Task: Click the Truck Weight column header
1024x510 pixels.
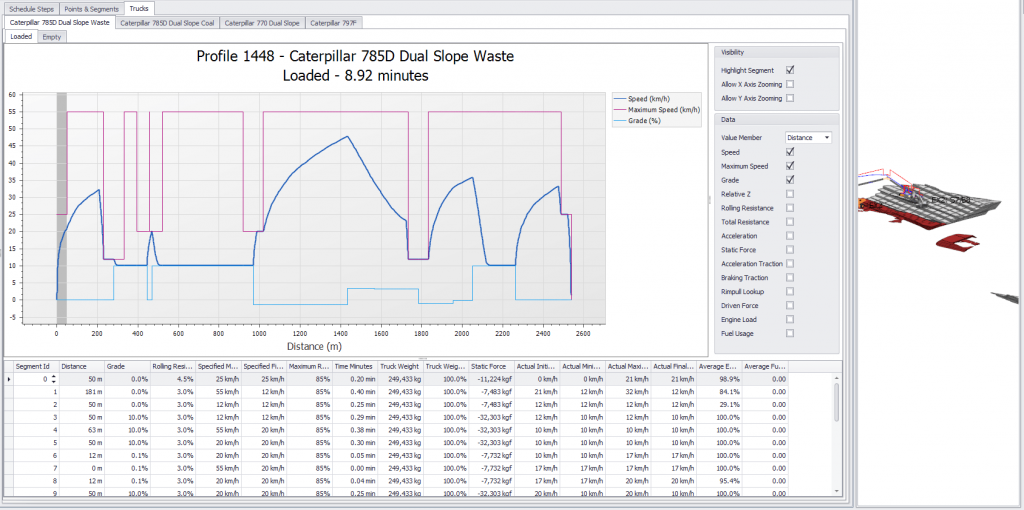Action: pyautogui.click(x=401, y=366)
